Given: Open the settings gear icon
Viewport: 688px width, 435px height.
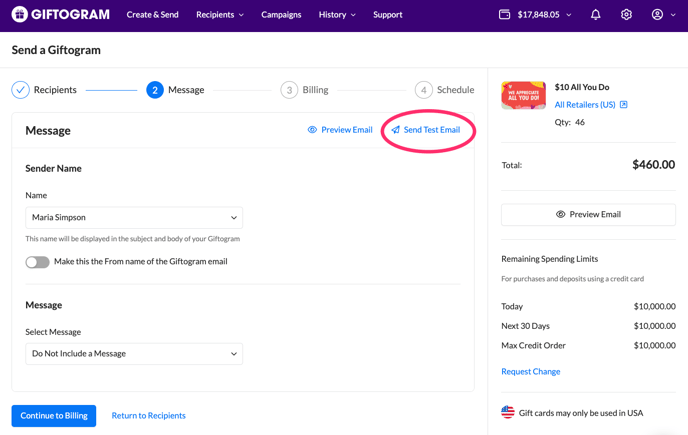Looking at the screenshot, I should (626, 15).
